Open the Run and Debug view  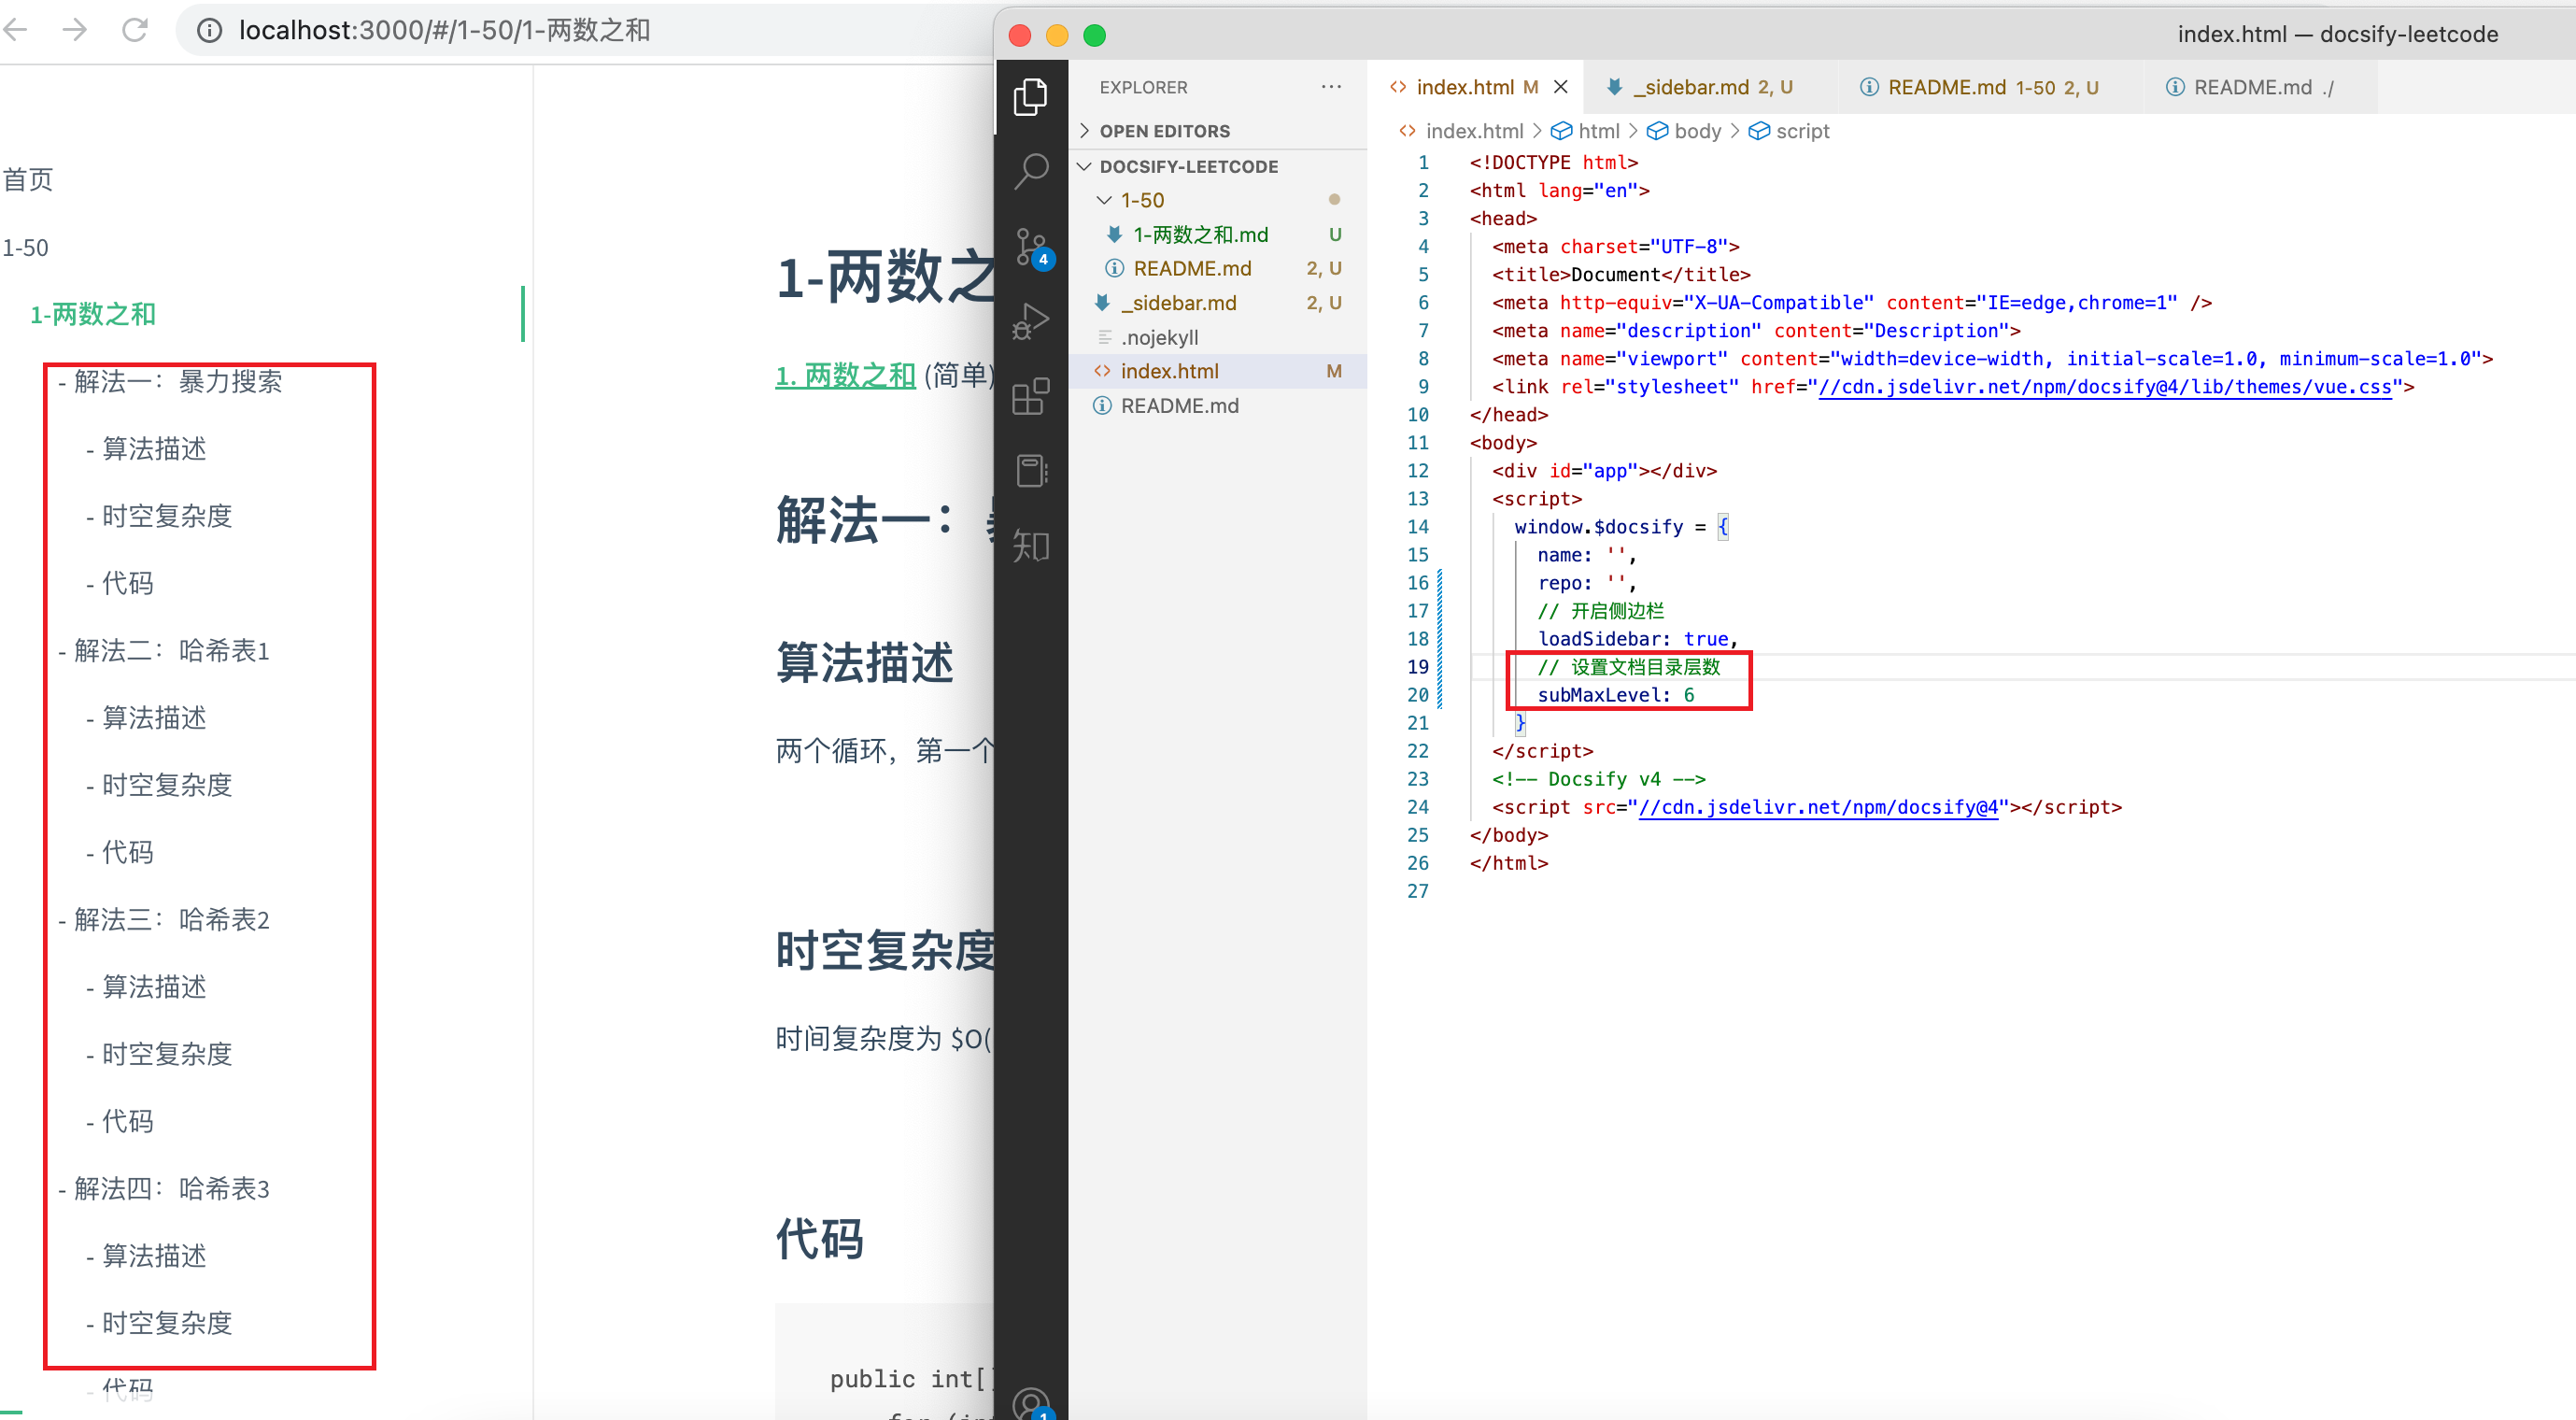click(x=1030, y=322)
